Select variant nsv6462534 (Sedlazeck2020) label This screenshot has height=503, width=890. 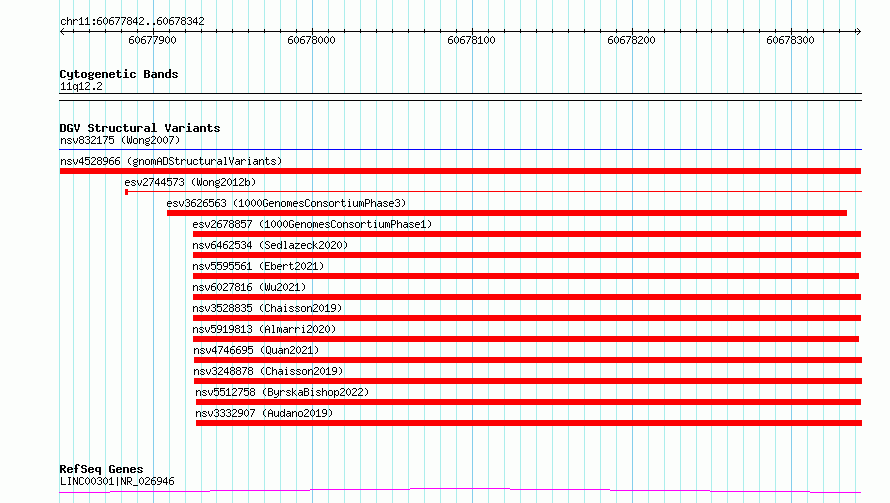coord(270,245)
